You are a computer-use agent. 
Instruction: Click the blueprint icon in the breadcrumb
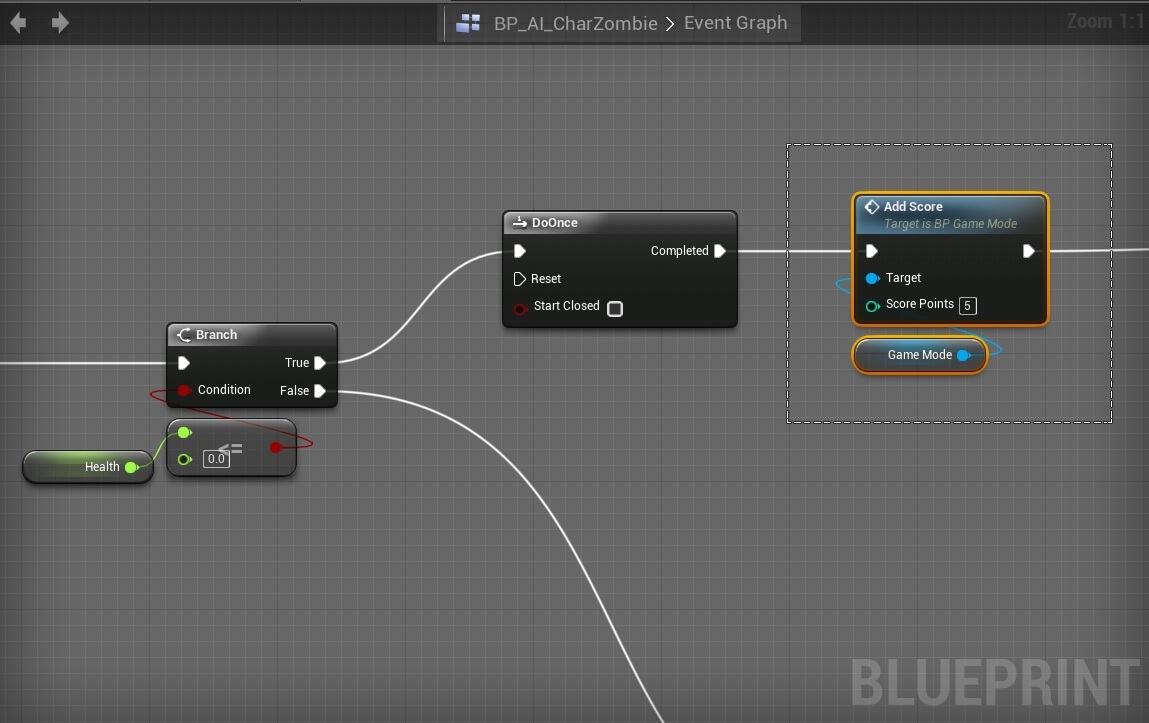click(x=468, y=23)
